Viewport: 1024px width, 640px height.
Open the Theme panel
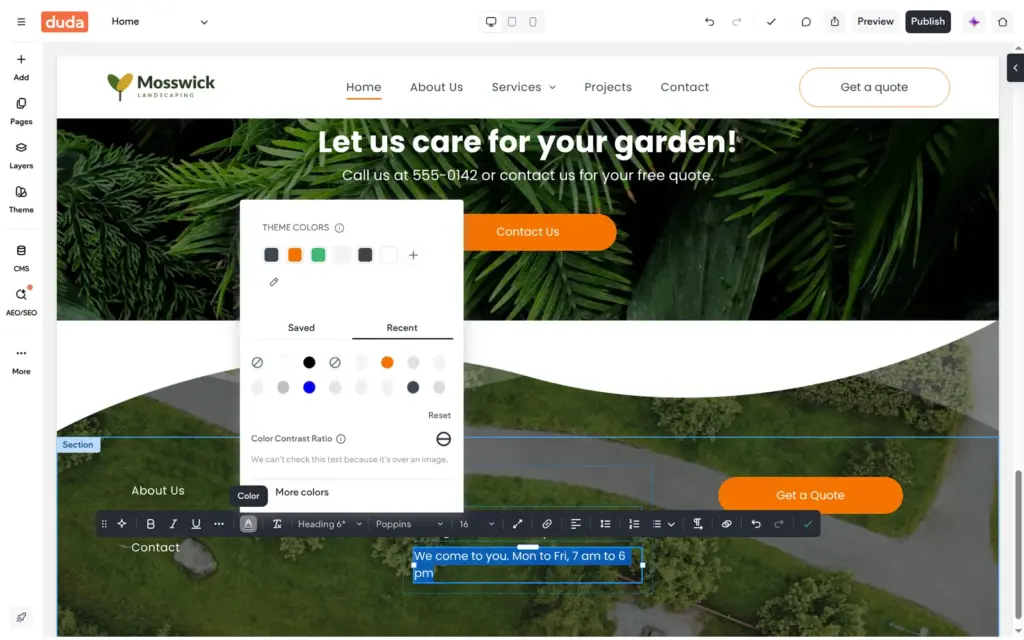pyautogui.click(x=21, y=200)
